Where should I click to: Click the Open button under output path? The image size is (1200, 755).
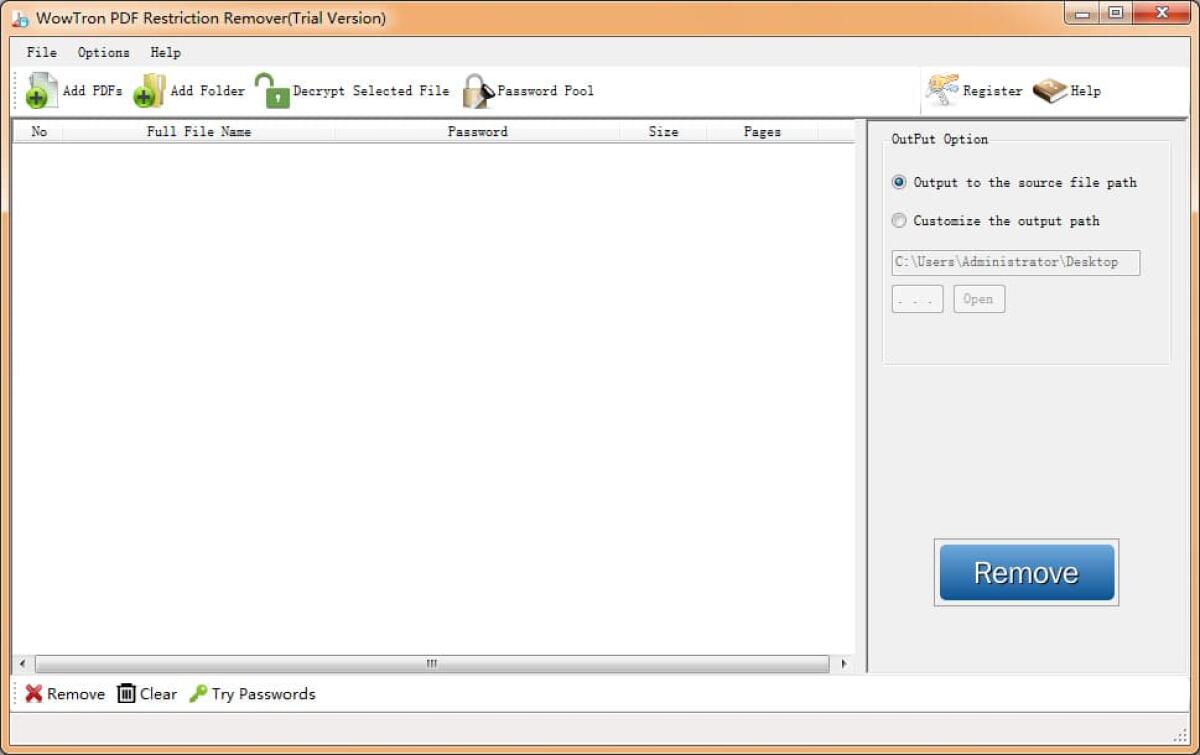point(978,298)
